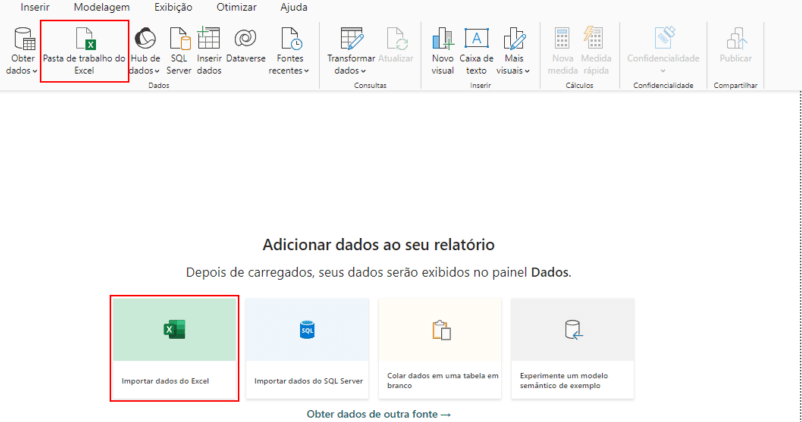This screenshot has height=422, width=802.
Task: Switch to the Modelagem tab
Action: 102,7
